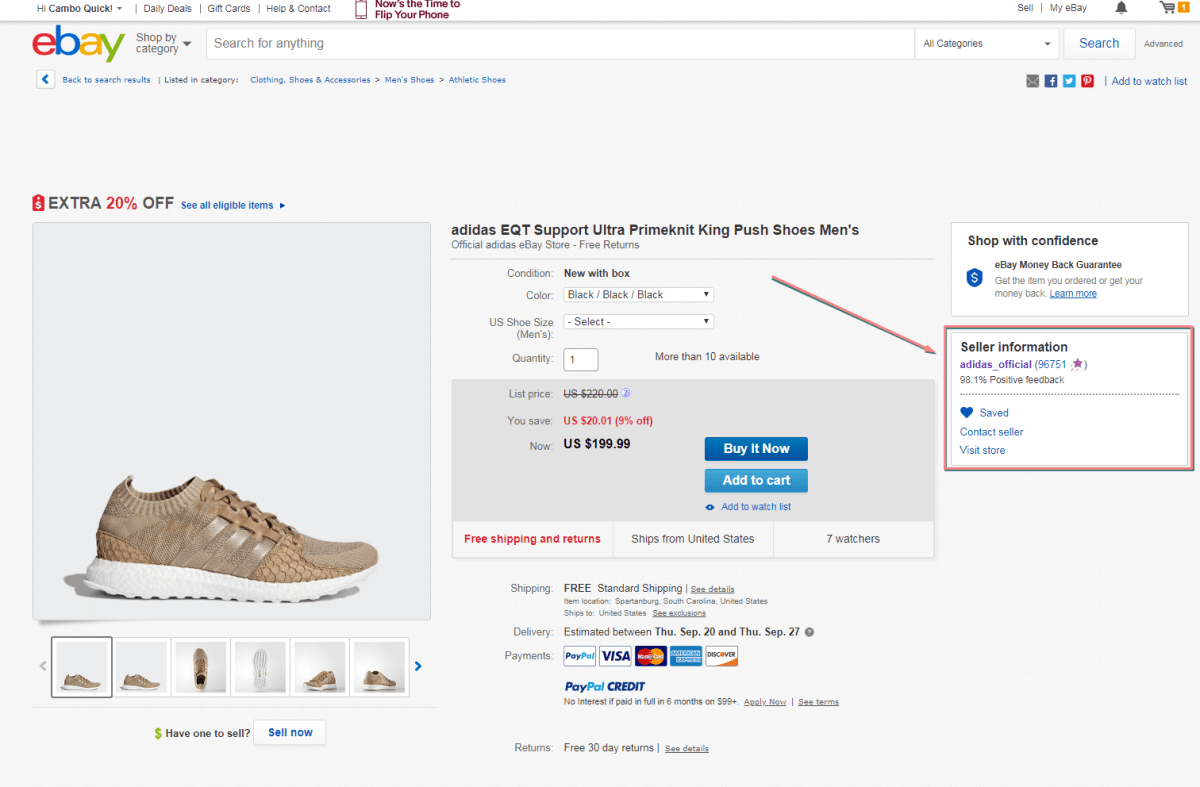Viewport: 1200px width, 787px height.
Task: Open the Sell link in header
Action: click(1025, 8)
